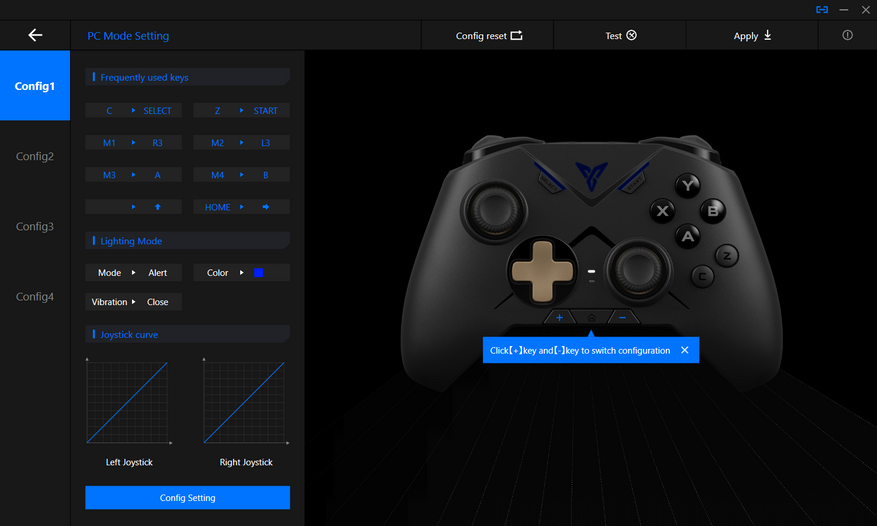The width and height of the screenshot is (877, 526).
Task: Click the home key on the controller
Action: pyautogui.click(x=591, y=318)
